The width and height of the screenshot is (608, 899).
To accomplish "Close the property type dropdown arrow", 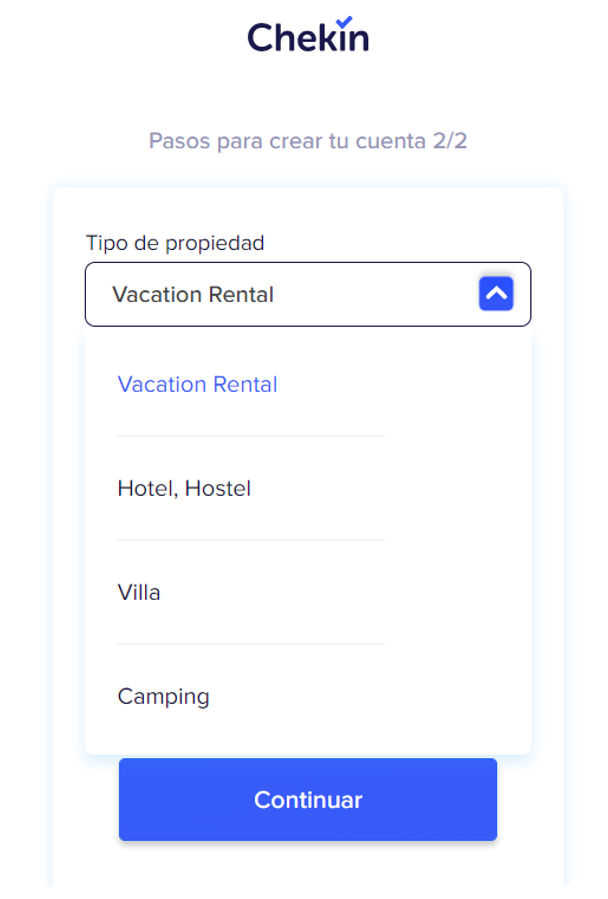I will (x=496, y=294).
